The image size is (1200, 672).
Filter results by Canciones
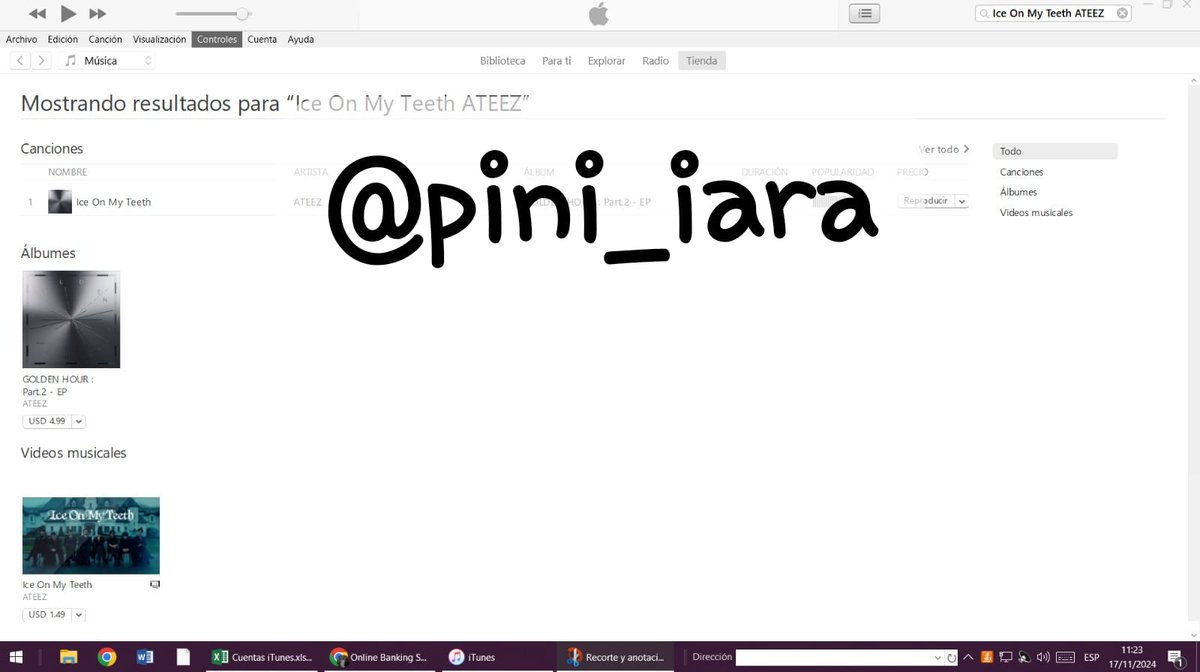[1021, 172]
